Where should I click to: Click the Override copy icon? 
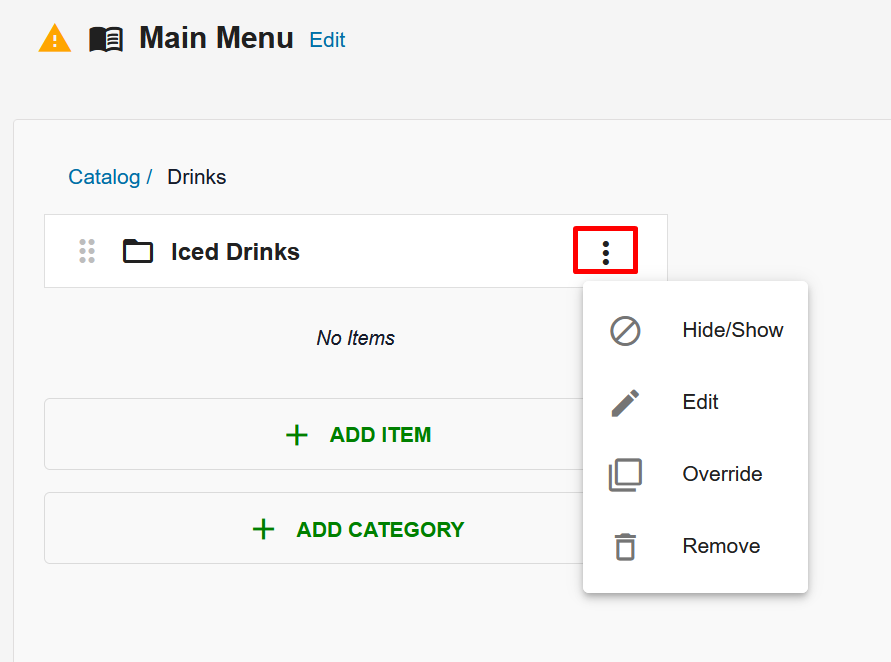[x=625, y=475]
